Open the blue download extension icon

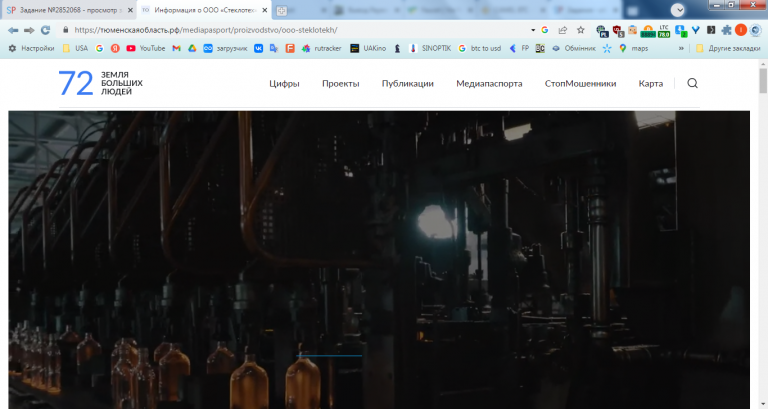point(680,31)
